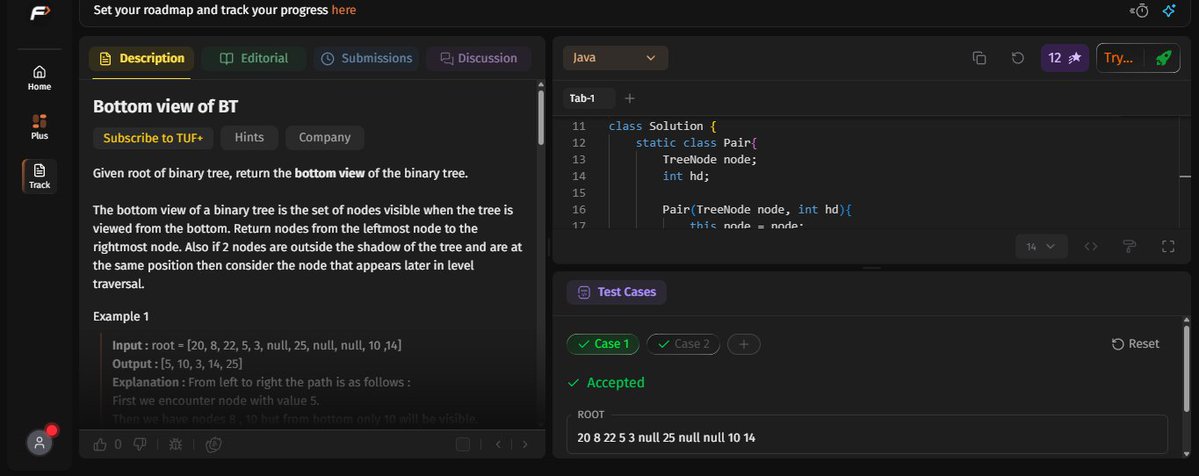
Task: Click the TUF logo at top left
Action: [x=40, y=13]
